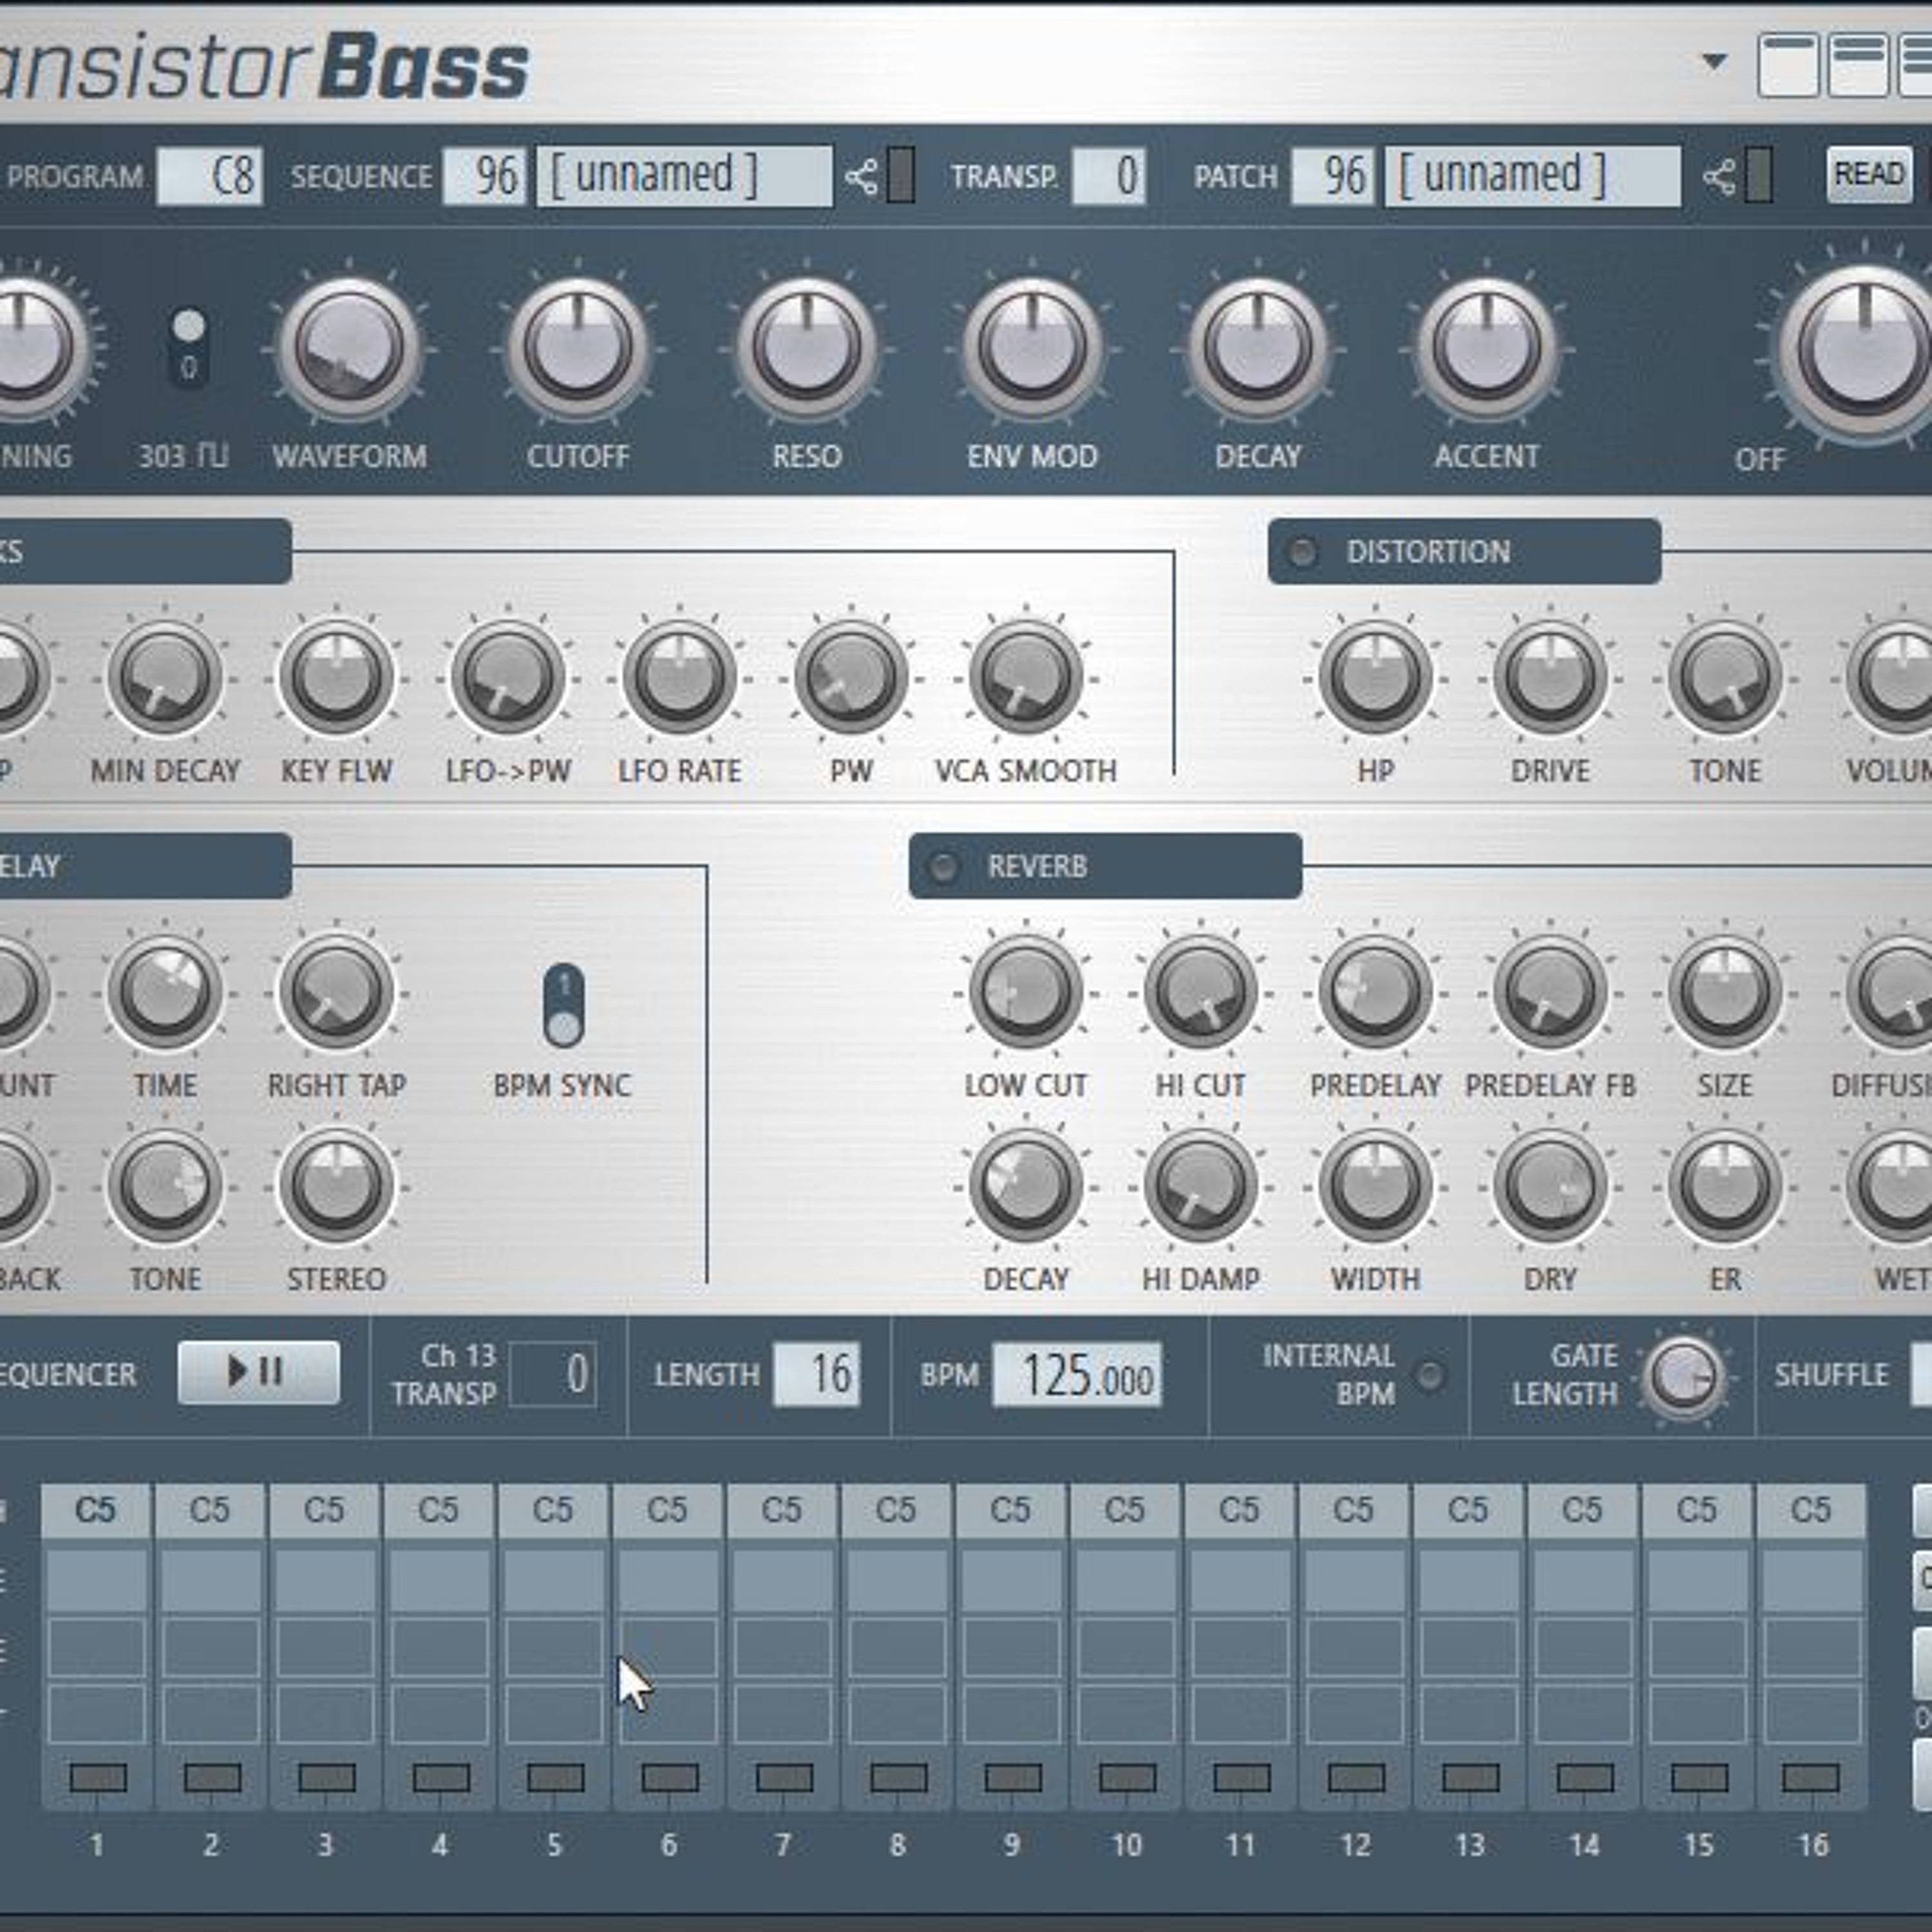
Task: Start the sequencer with play/pause button
Action: click(x=258, y=1372)
